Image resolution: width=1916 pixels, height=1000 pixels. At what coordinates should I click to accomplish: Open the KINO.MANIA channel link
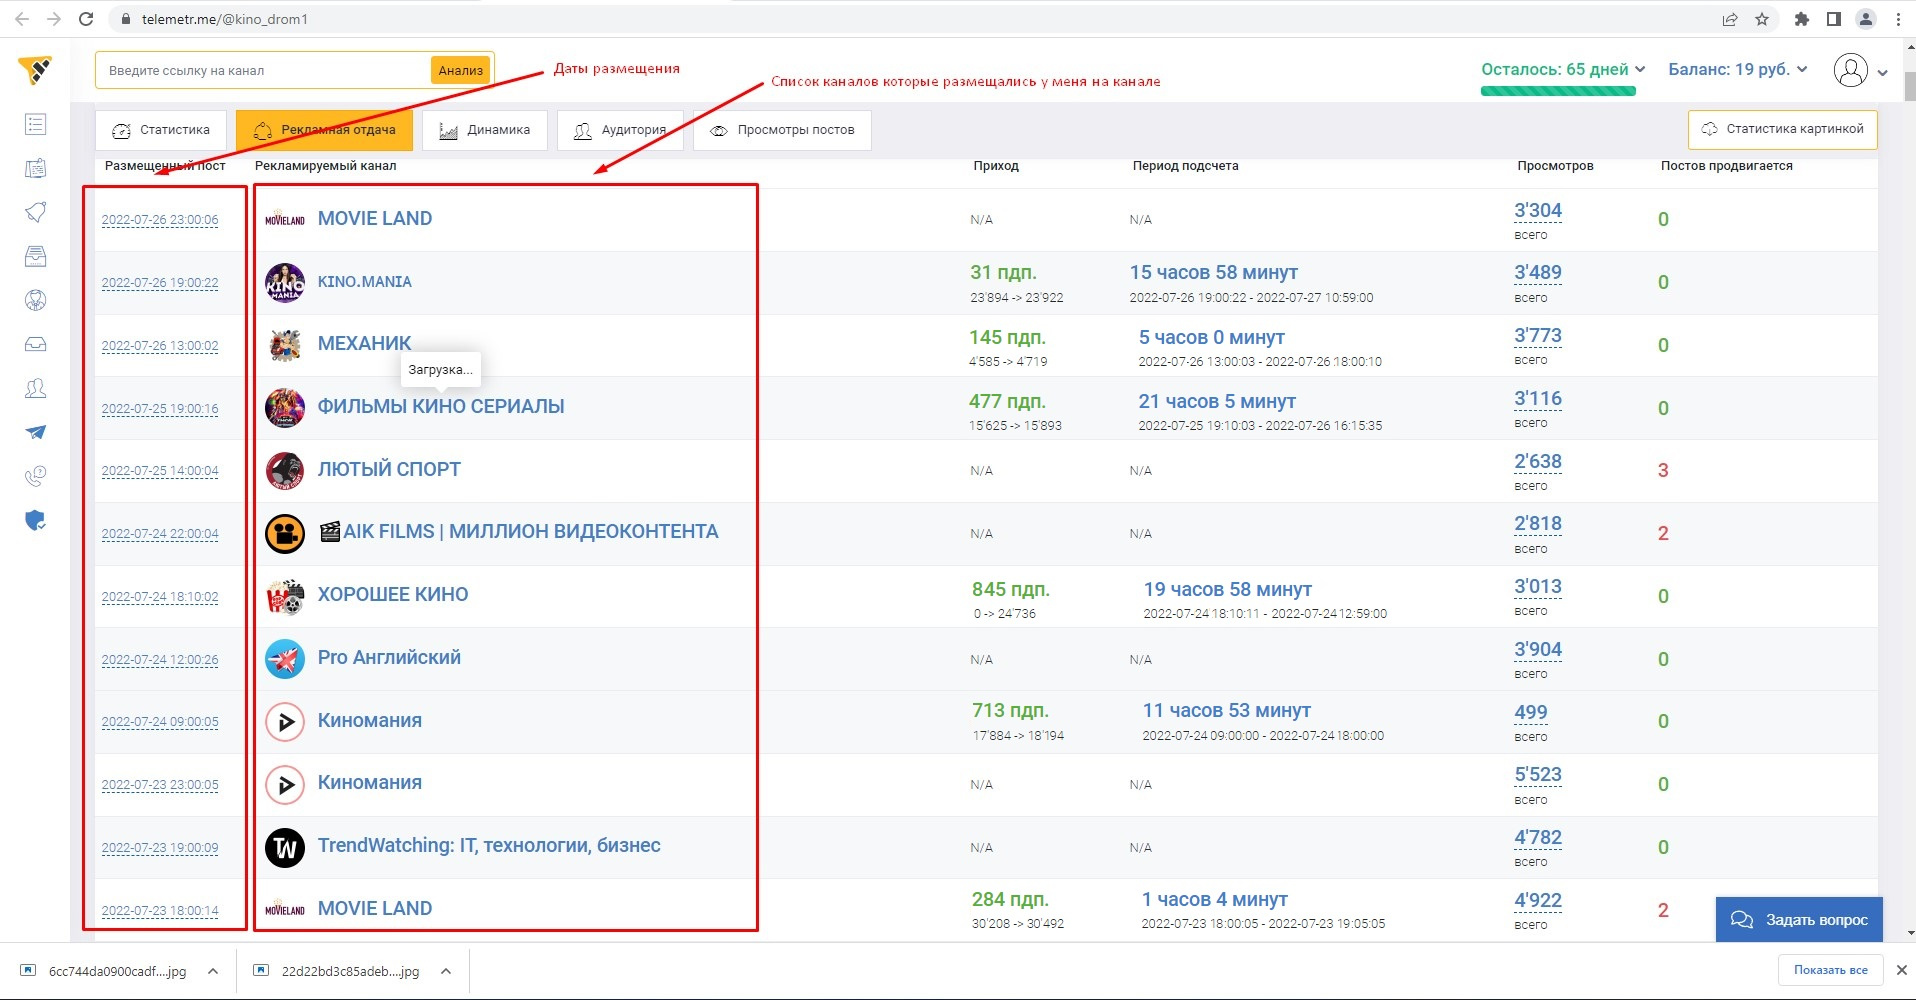click(x=364, y=282)
